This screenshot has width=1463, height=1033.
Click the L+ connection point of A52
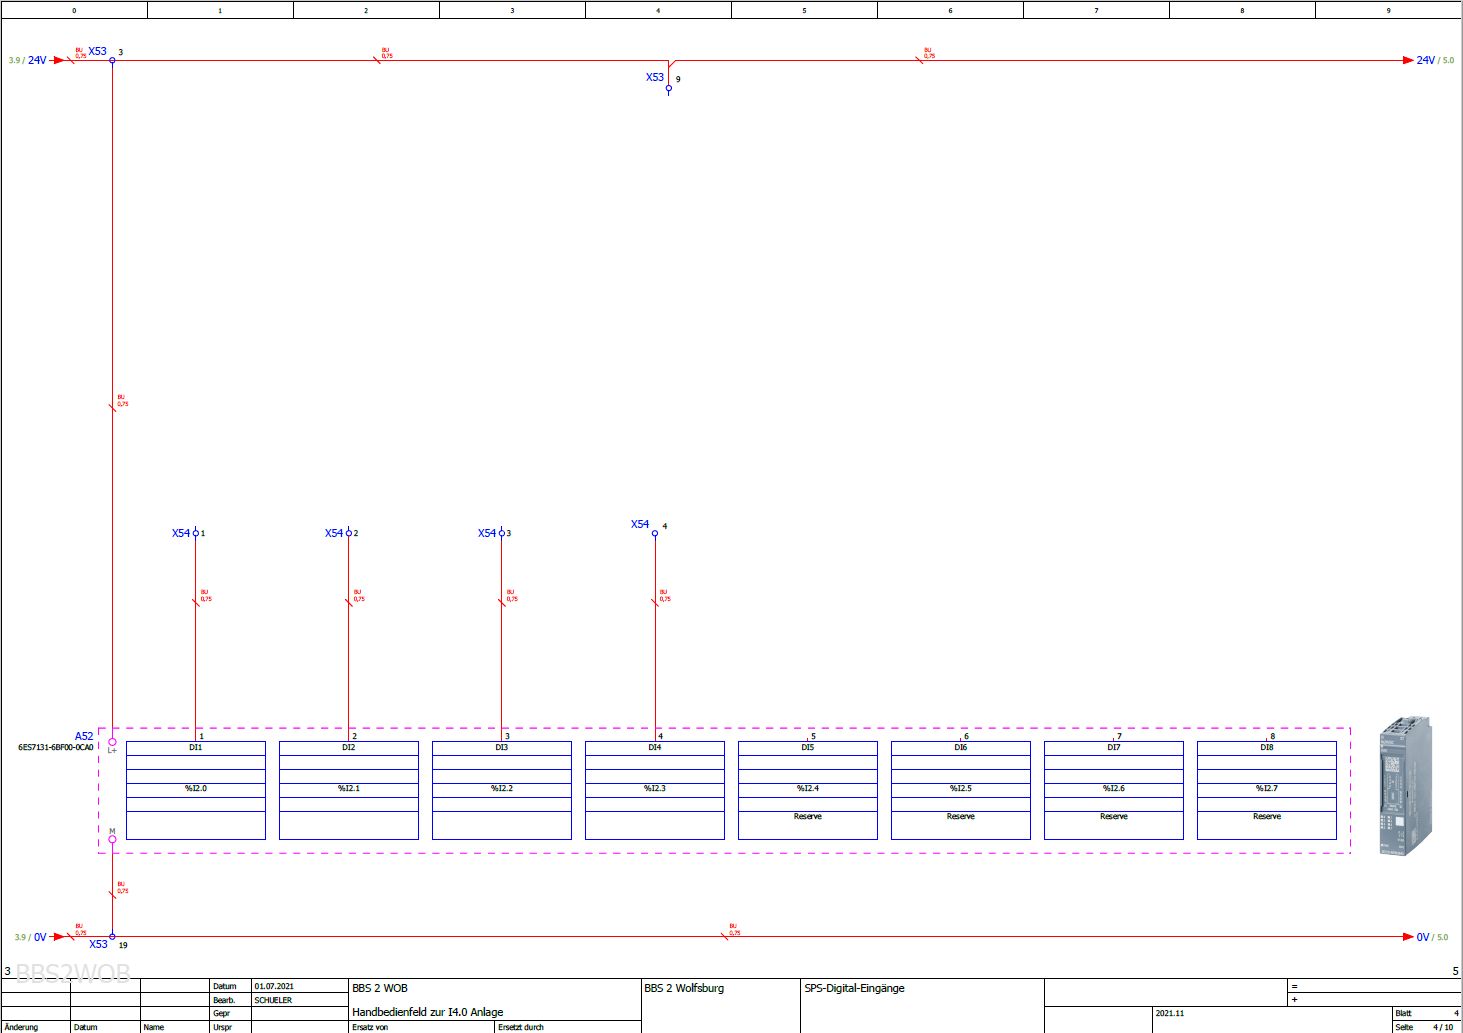[112, 742]
